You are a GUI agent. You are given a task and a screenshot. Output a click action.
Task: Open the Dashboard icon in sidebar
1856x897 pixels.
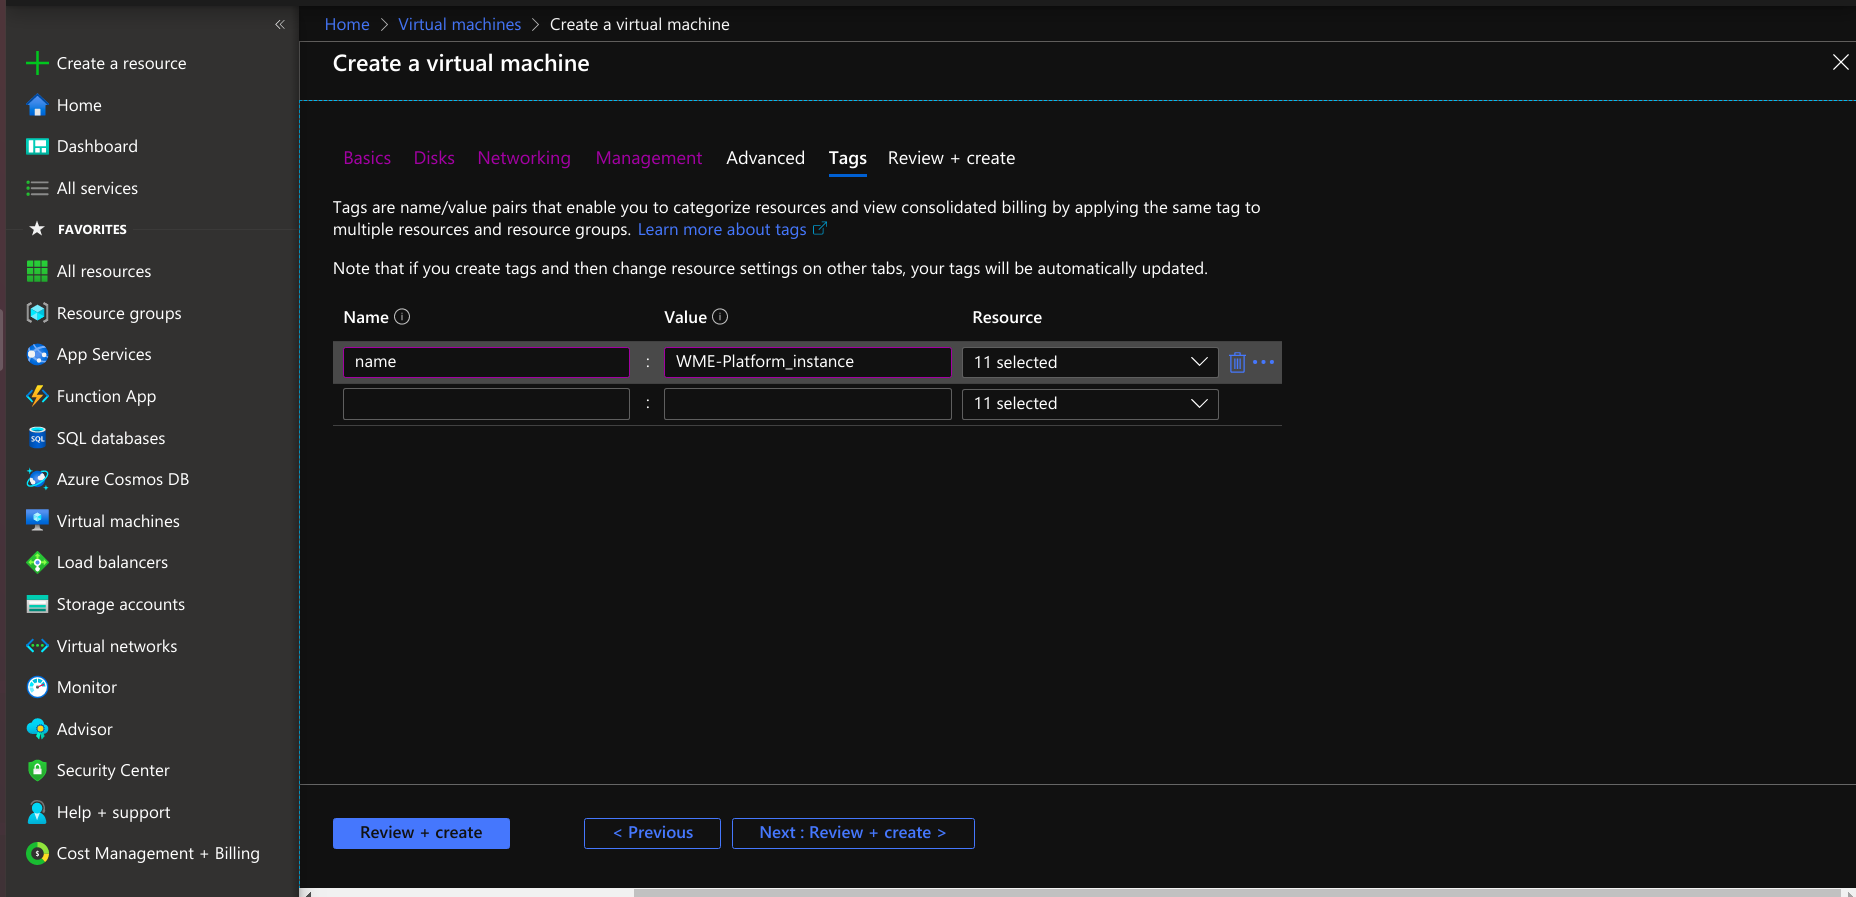(x=37, y=147)
